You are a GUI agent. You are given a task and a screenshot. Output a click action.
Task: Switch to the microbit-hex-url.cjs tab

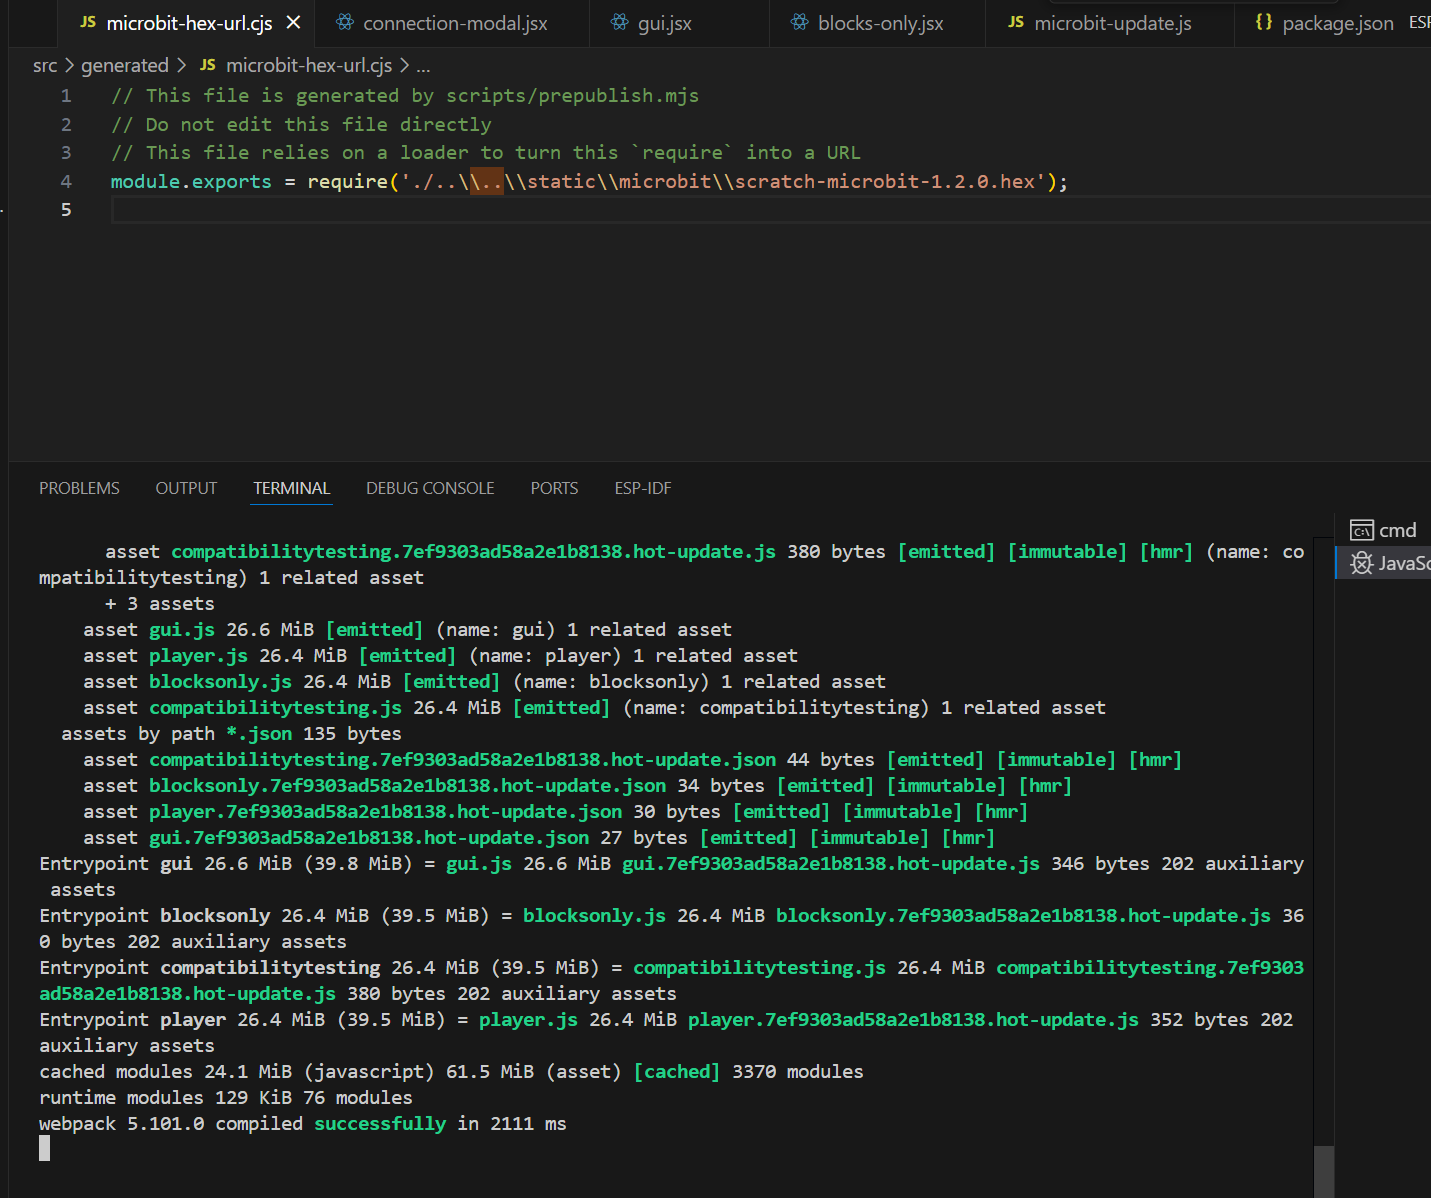click(188, 23)
